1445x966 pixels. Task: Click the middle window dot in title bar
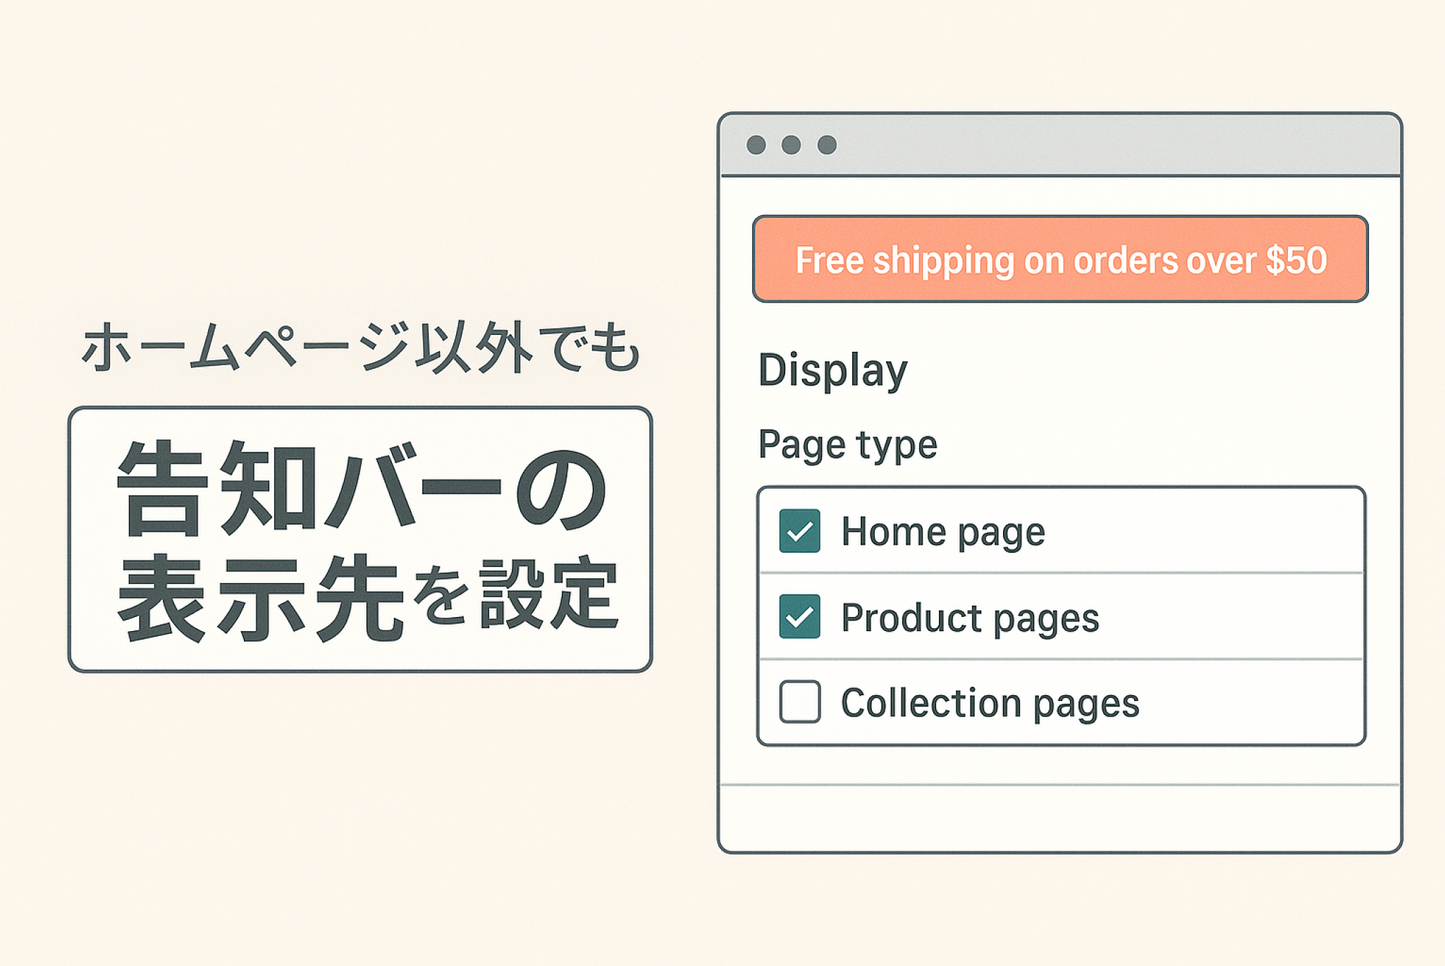pos(791,145)
